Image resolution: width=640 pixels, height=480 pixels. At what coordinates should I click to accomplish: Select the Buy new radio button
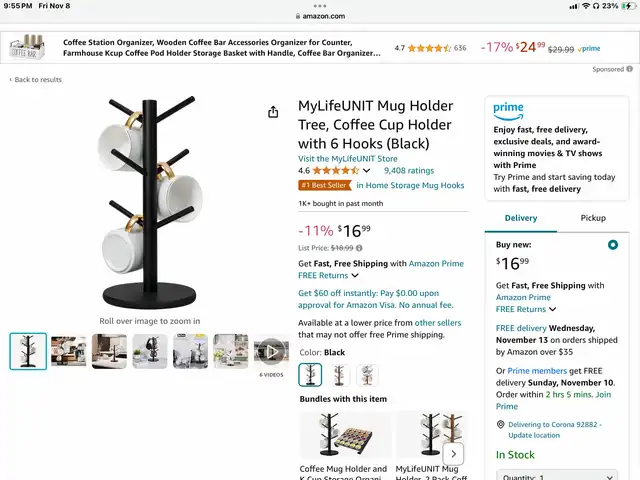tap(613, 244)
